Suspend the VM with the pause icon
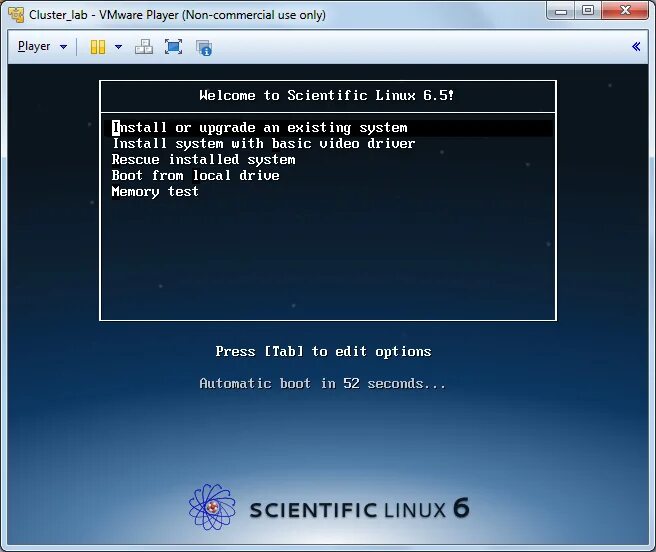Viewport: 656px width, 552px height. (97, 47)
